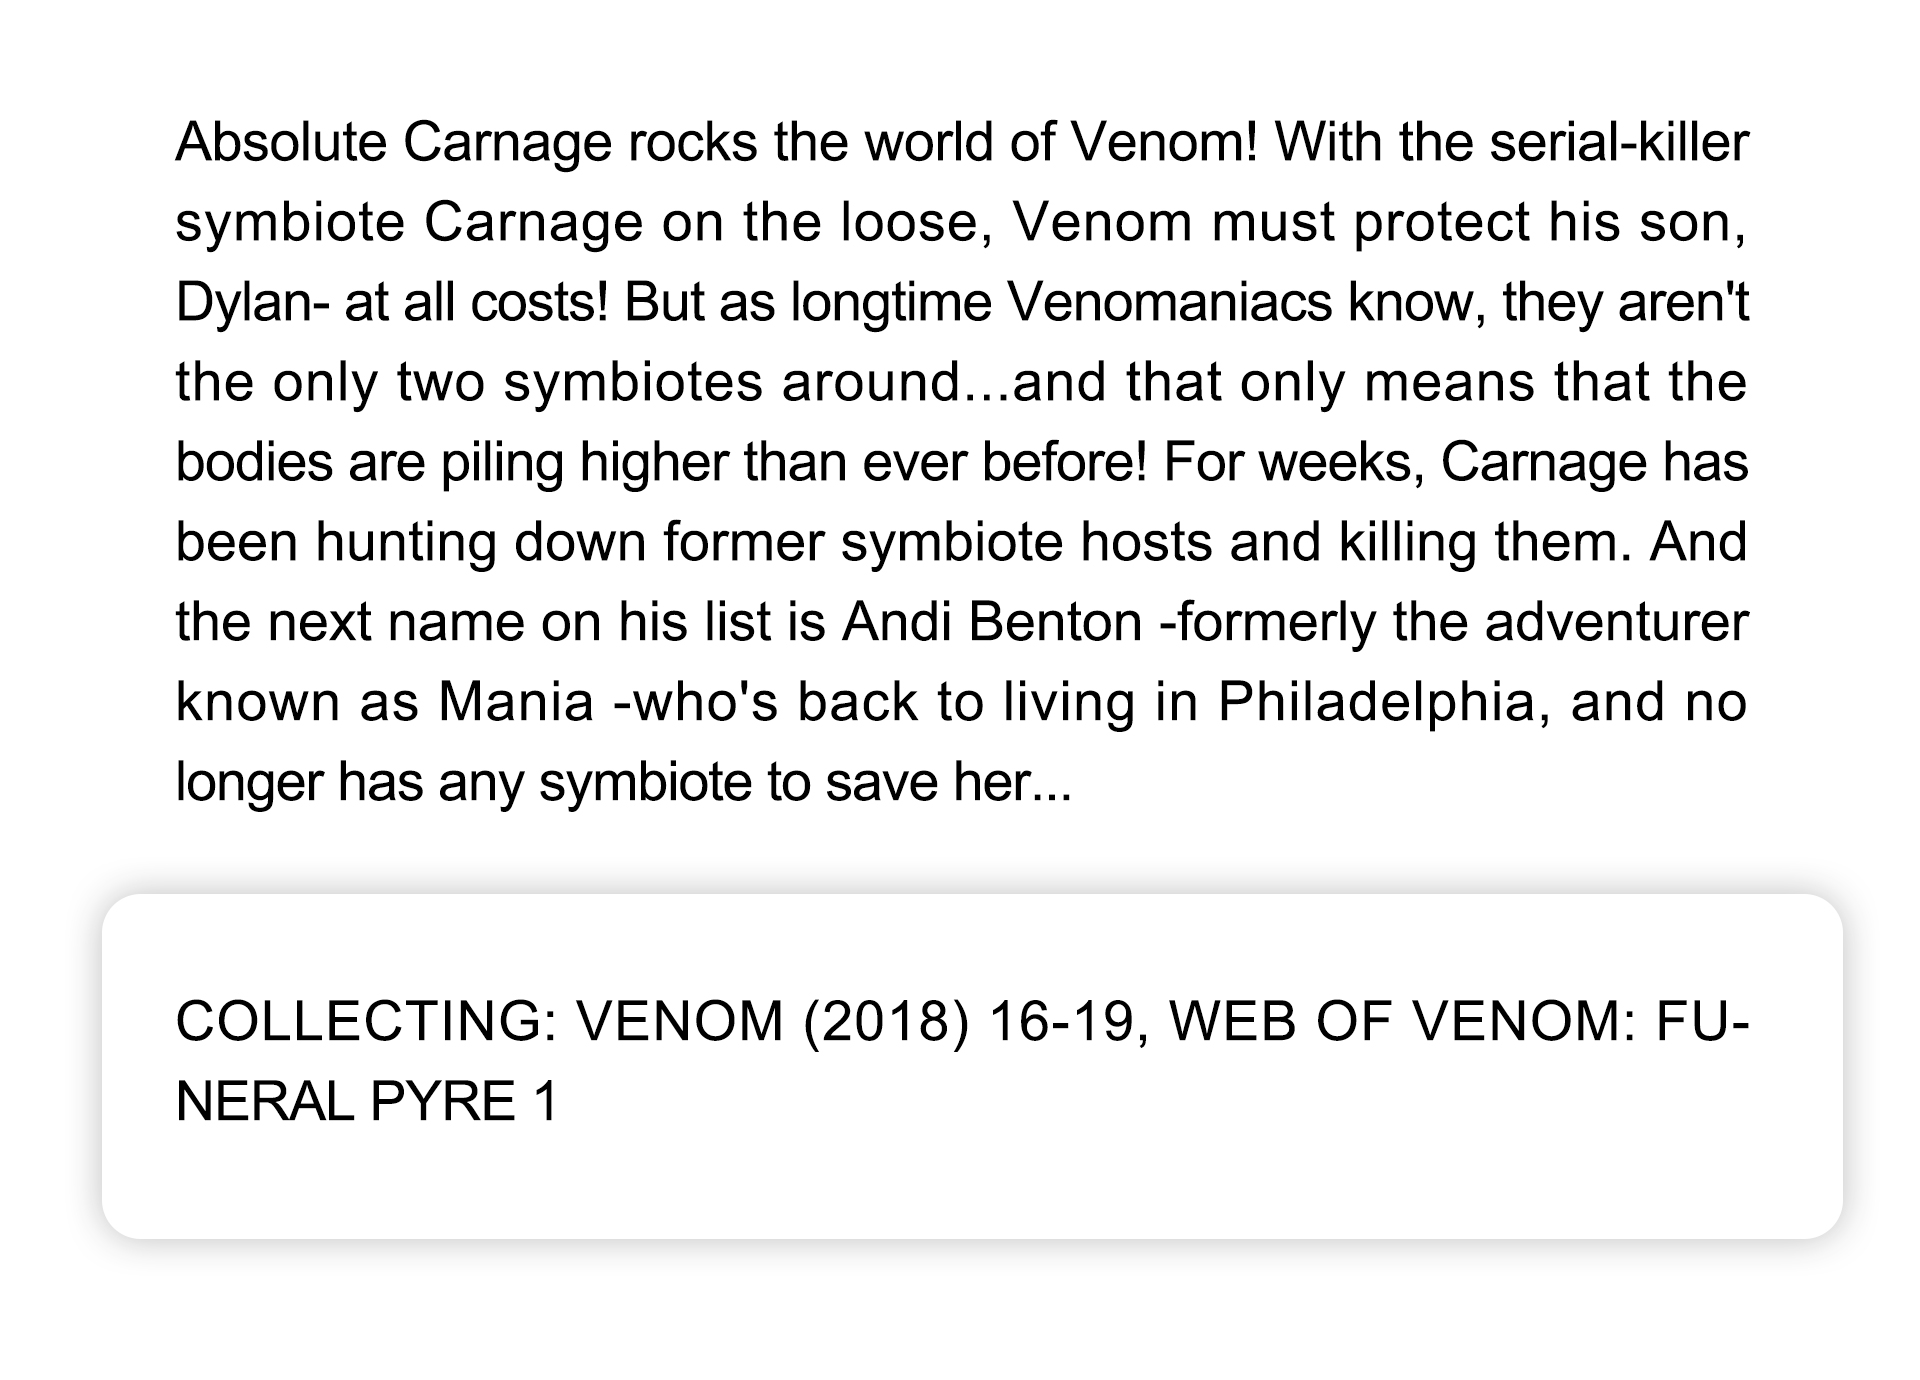Click the word "longtime" in the description
The image size is (1920, 1380).
pyautogui.click(x=890, y=302)
